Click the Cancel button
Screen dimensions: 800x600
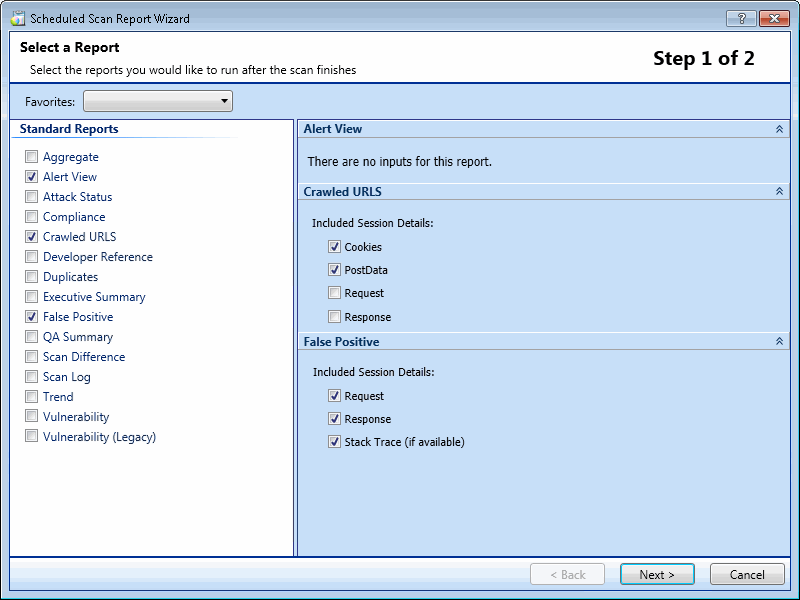coord(747,574)
